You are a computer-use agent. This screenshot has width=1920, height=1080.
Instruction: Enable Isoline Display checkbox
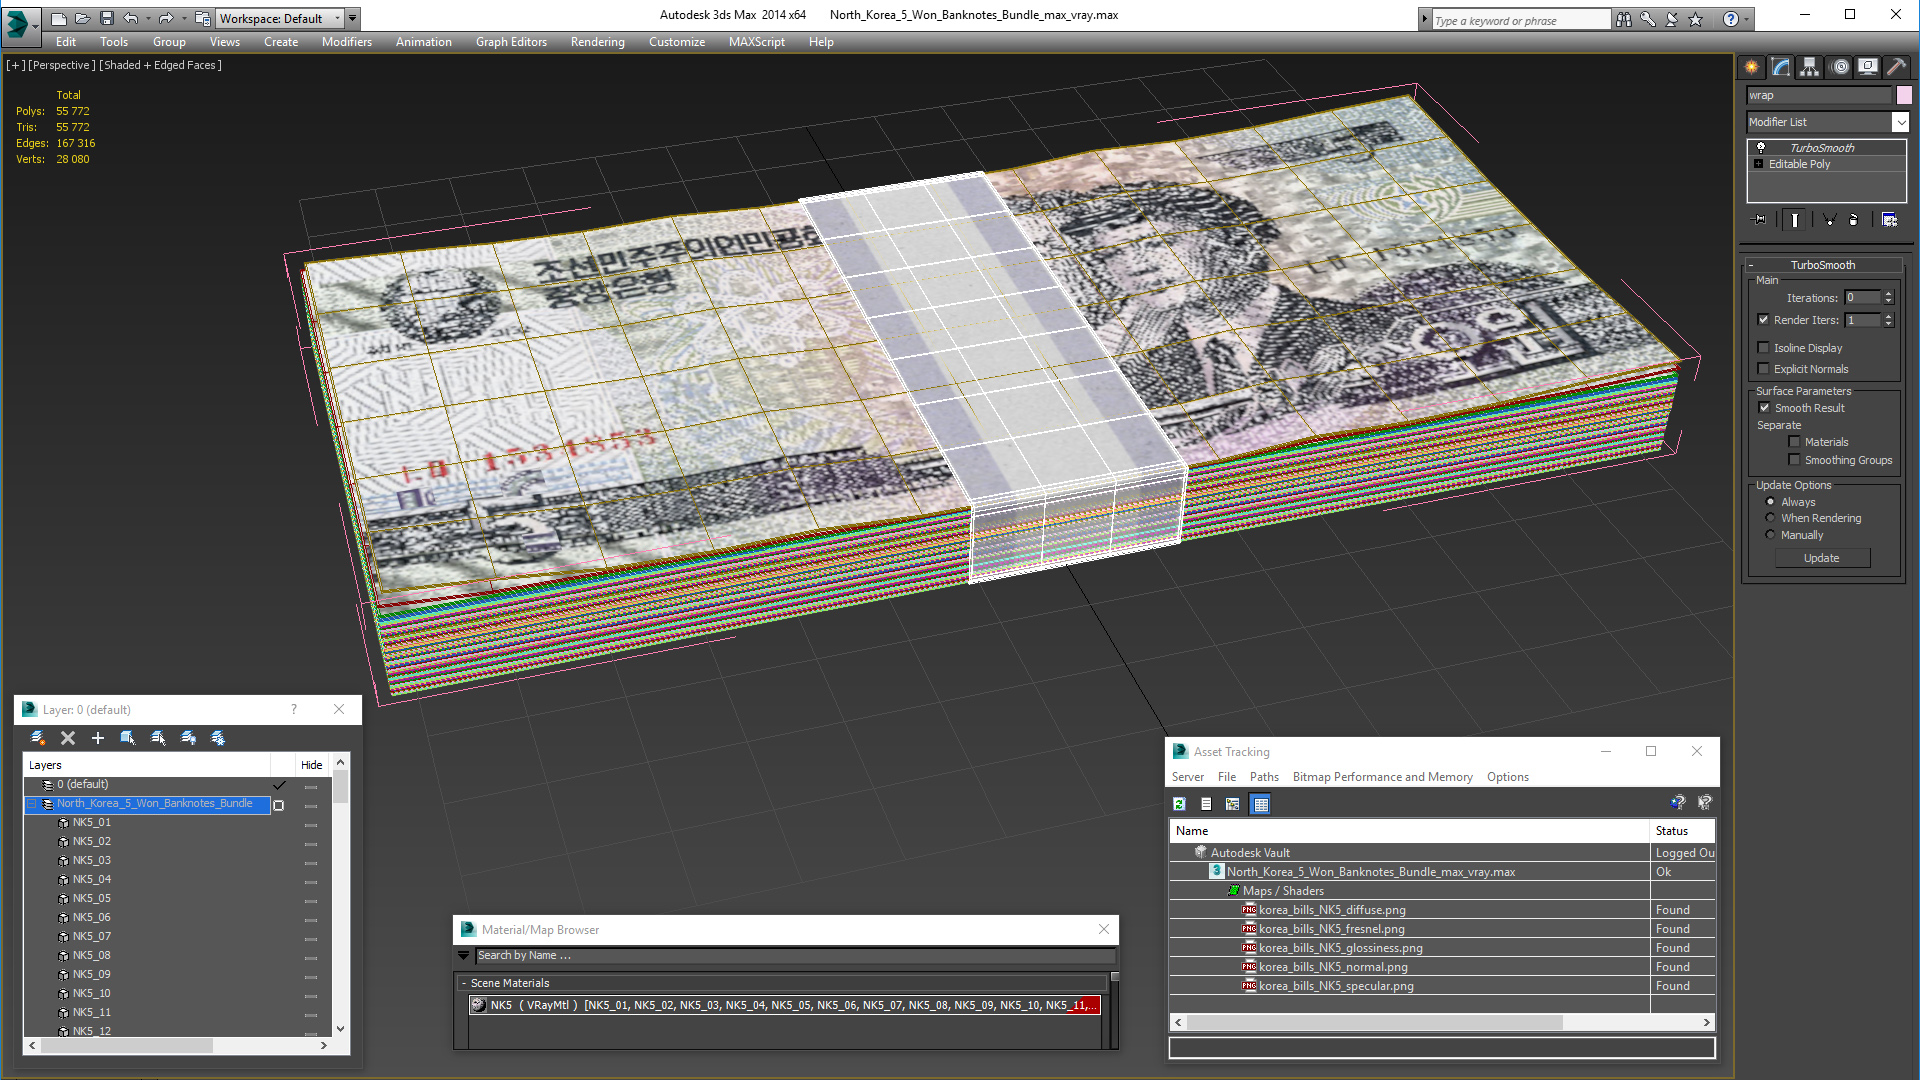[x=1764, y=348]
